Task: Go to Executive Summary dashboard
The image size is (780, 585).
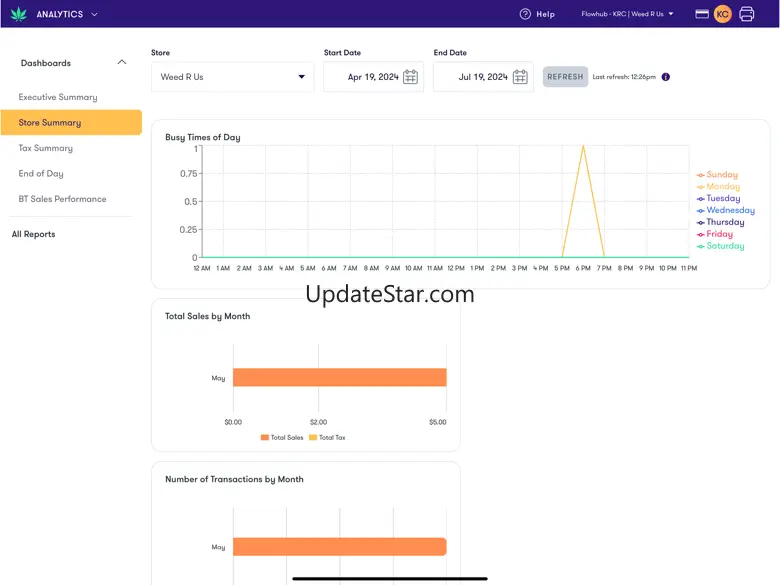Action: pyautogui.click(x=58, y=97)
